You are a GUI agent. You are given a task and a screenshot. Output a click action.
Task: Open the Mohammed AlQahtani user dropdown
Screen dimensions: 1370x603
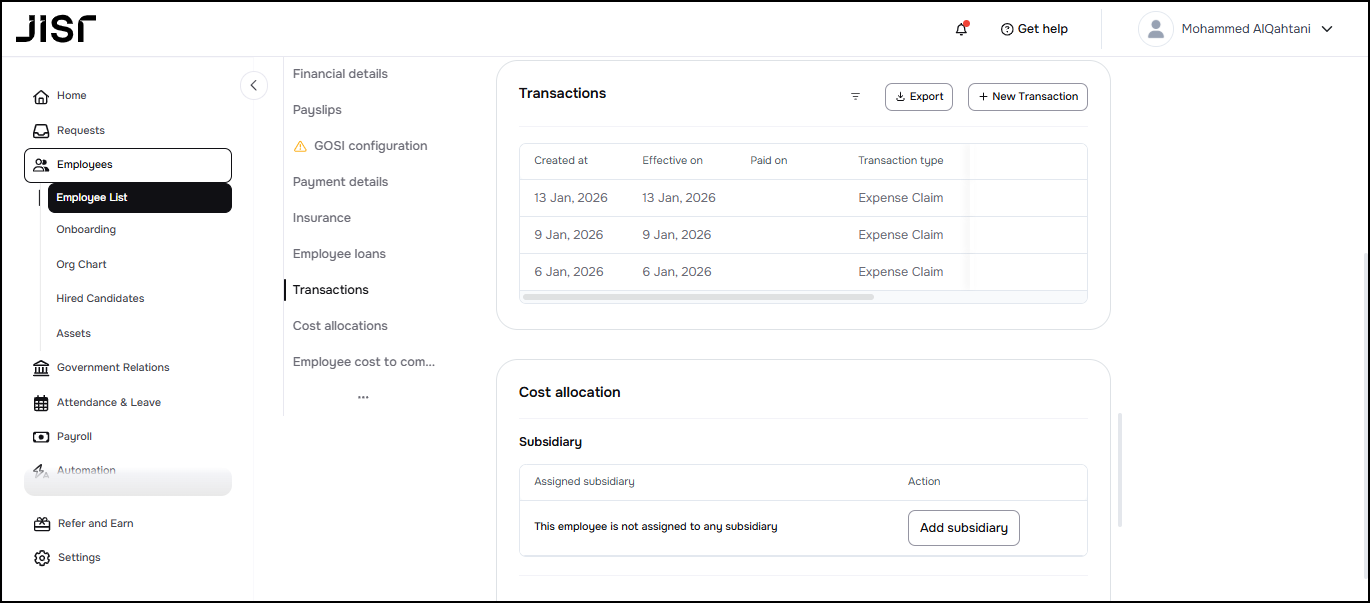[1236, 29]
